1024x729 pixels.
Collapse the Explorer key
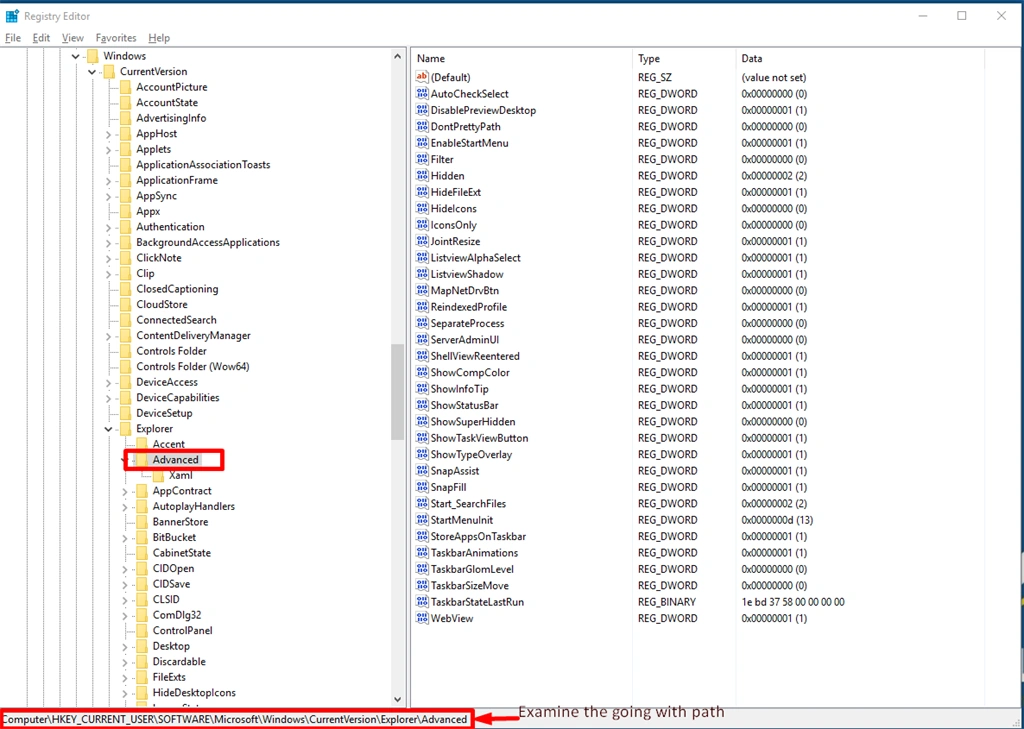(x=108, y=429)
